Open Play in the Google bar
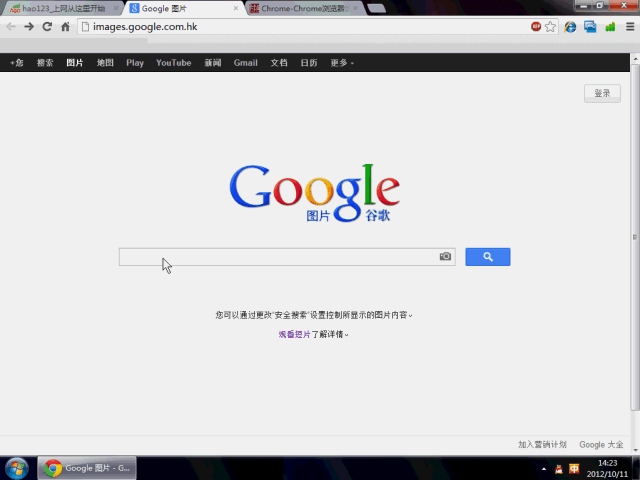The image size is (640, 480). click(135, 63)
